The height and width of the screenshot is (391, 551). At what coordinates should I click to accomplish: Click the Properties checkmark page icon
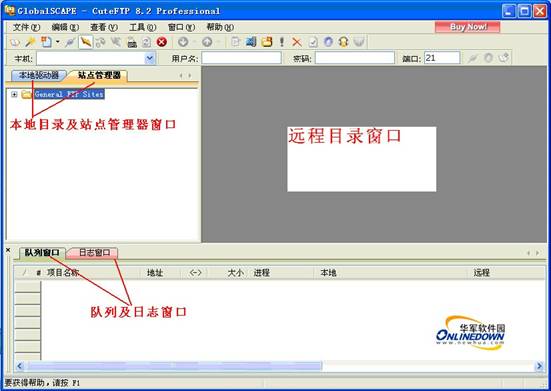[x=313, y=43]
